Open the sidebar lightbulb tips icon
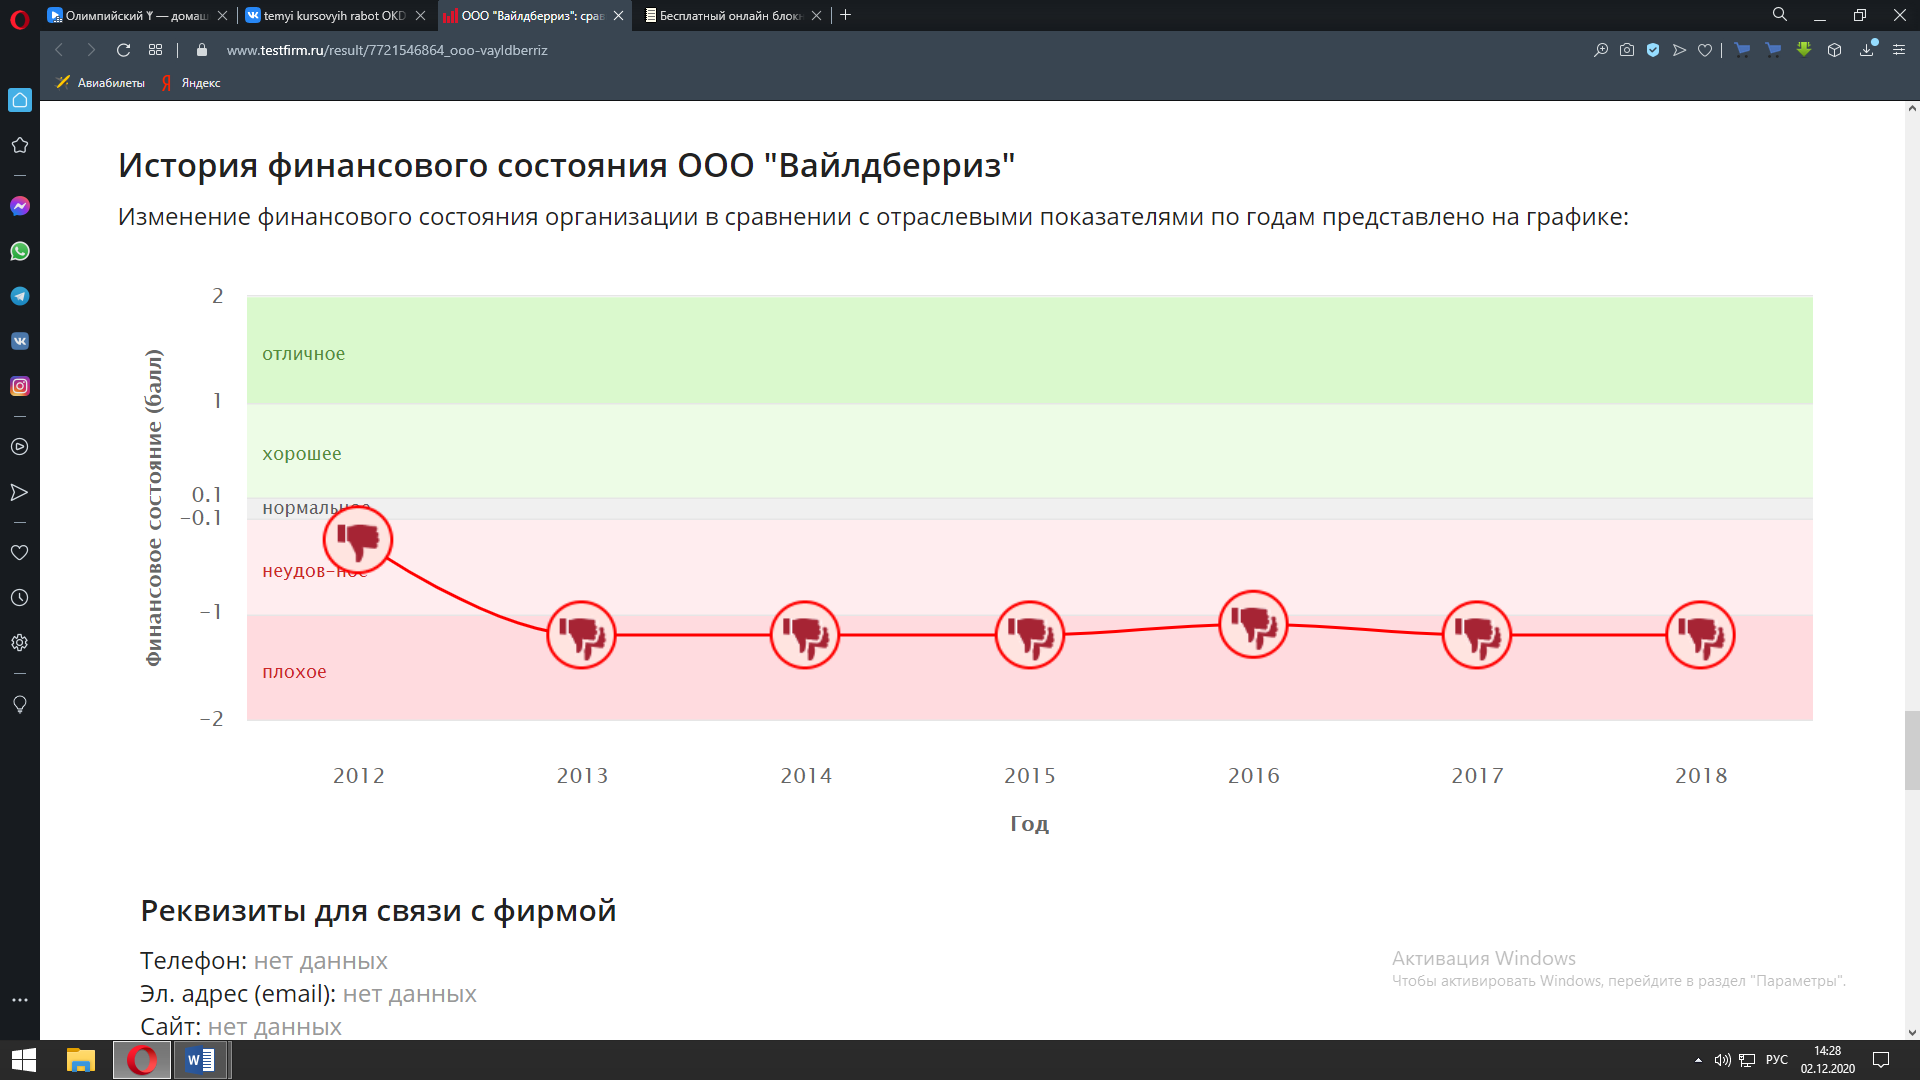1920x1080 pixels. (20, 704)
